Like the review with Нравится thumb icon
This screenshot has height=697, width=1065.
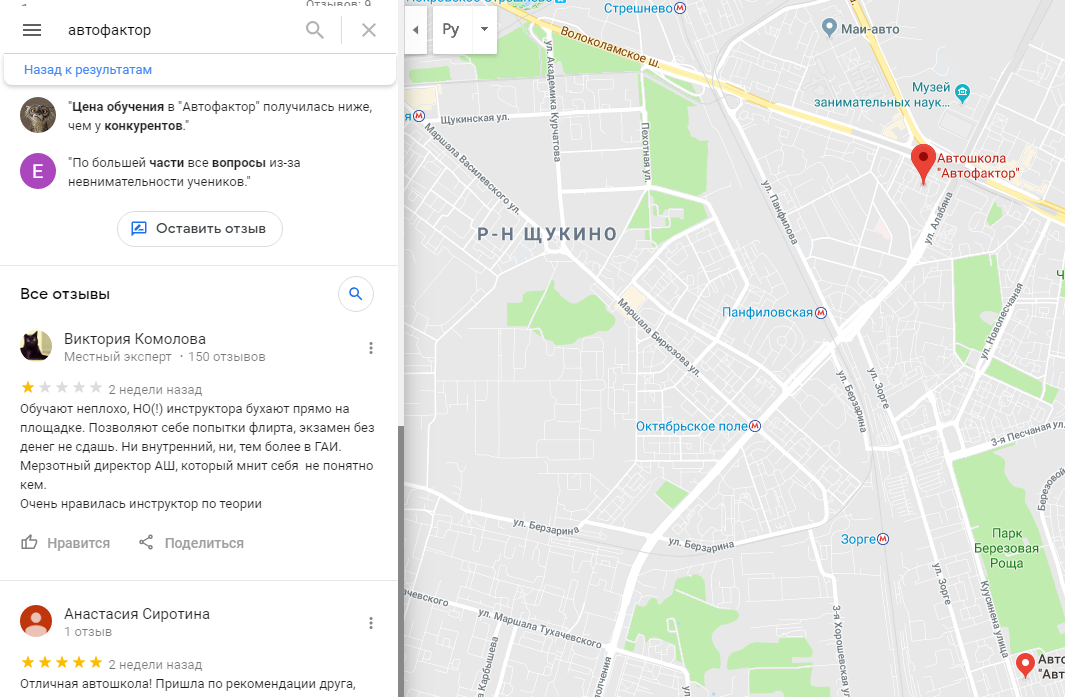[65, 543]
